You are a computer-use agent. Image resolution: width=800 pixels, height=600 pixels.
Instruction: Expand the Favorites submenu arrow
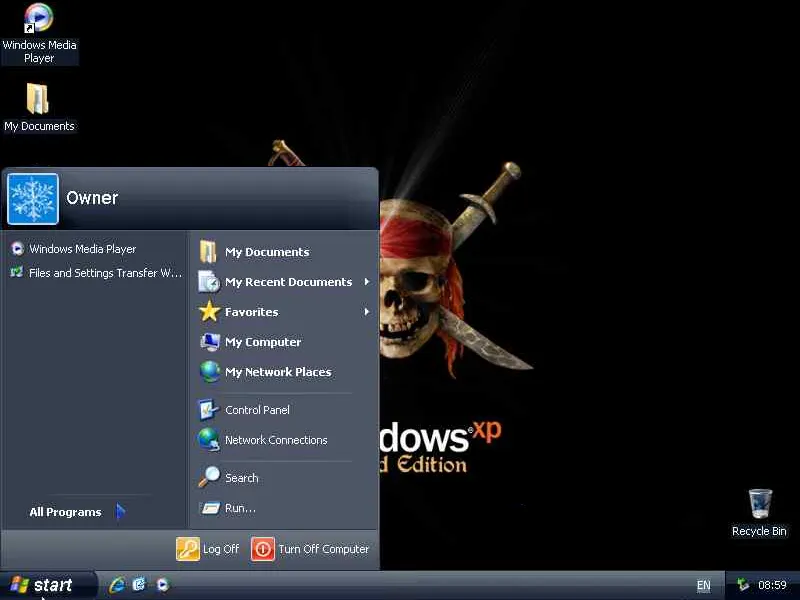tap(366, 312)
